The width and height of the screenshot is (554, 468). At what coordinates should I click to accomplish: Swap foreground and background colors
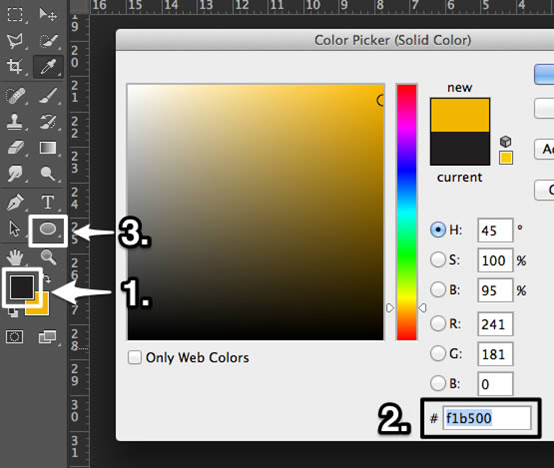tap(47, 279)
